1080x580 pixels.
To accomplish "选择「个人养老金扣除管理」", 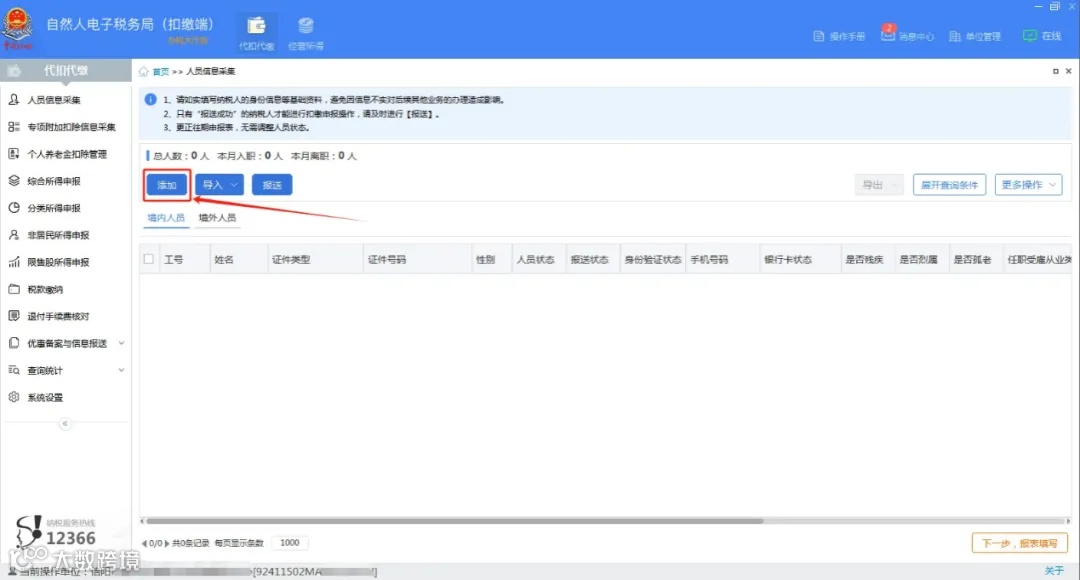I will 68,153.
